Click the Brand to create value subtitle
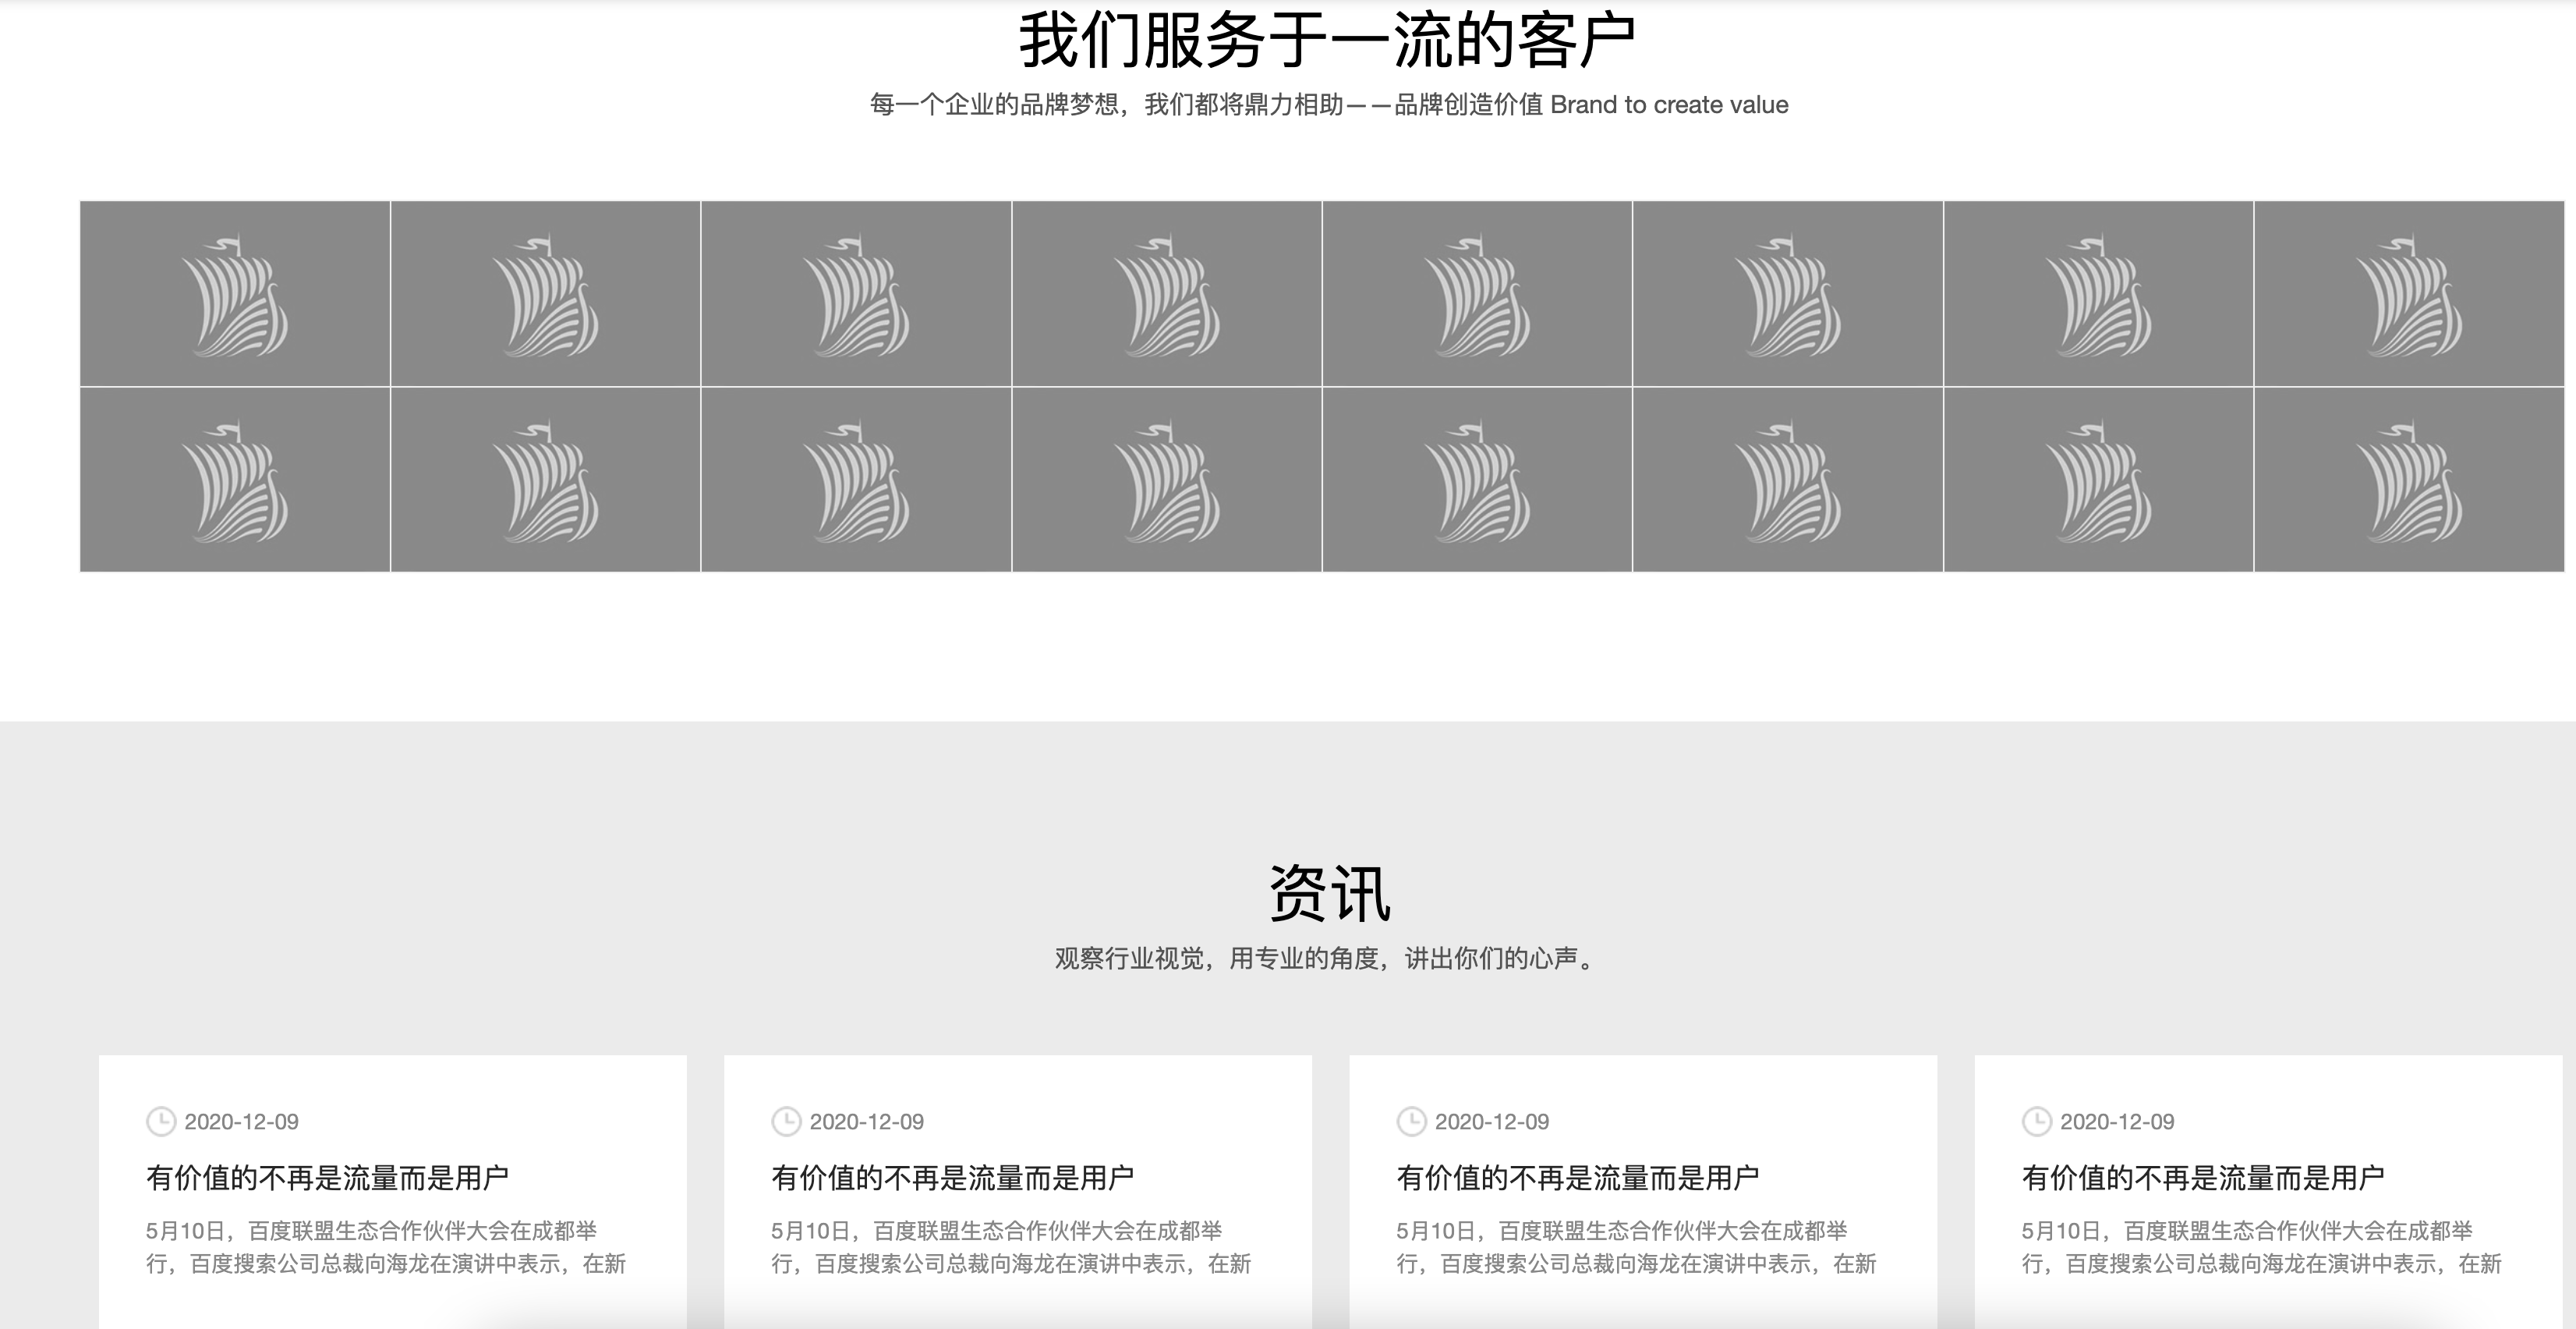The image size is (2576, 1329). [x=1329, y=105]
